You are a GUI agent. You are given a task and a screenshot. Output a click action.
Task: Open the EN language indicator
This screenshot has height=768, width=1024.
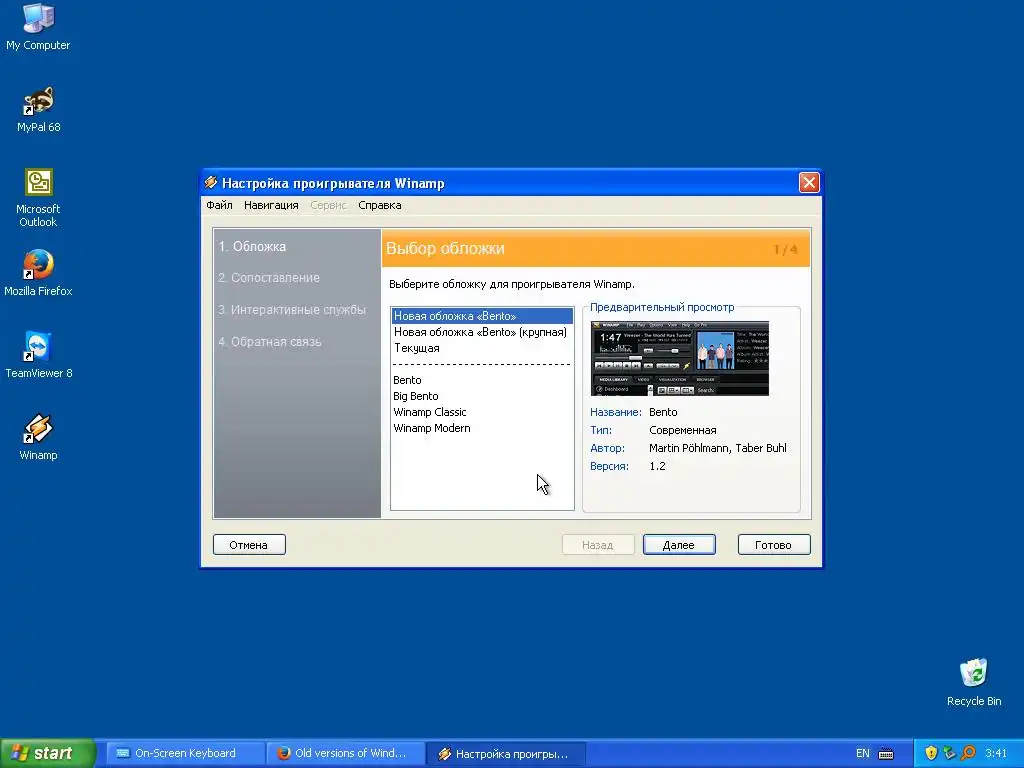pyautogui.click(x=863, y=754)
